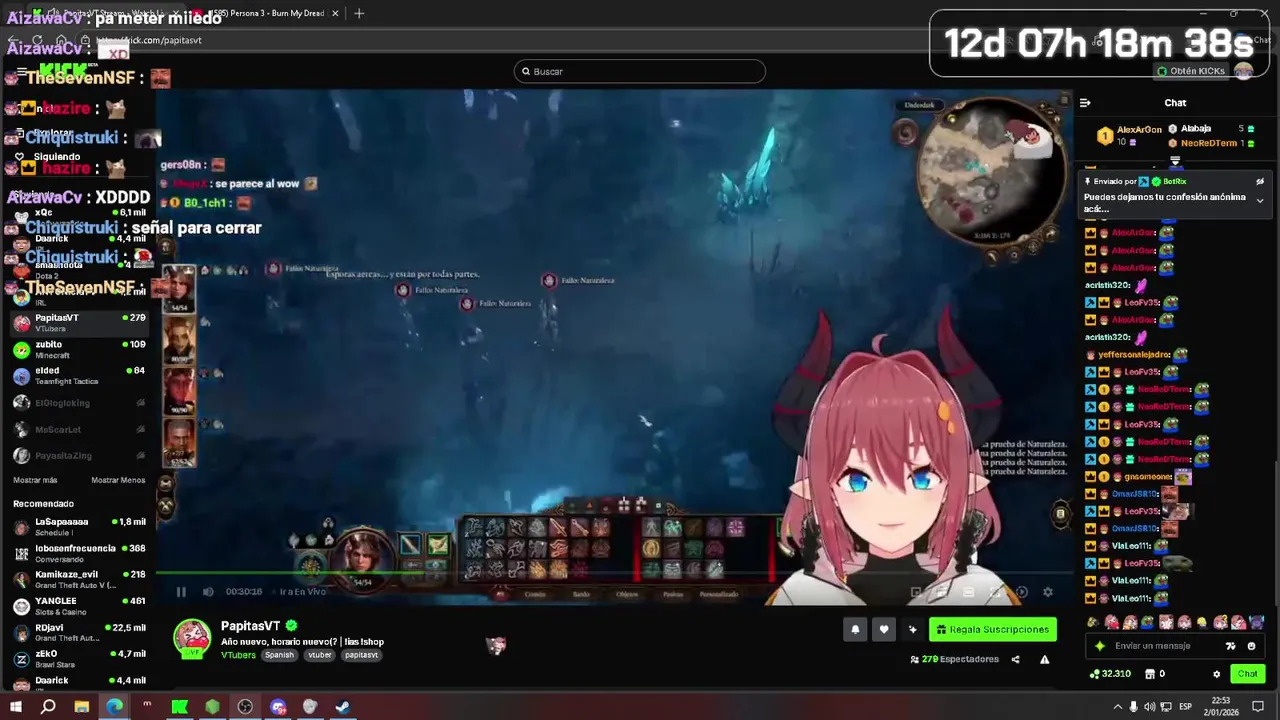This screenshot has width=1280, height=720.
Task: Click Obtén KICKs button
Action: click(x=1190, y=71)
